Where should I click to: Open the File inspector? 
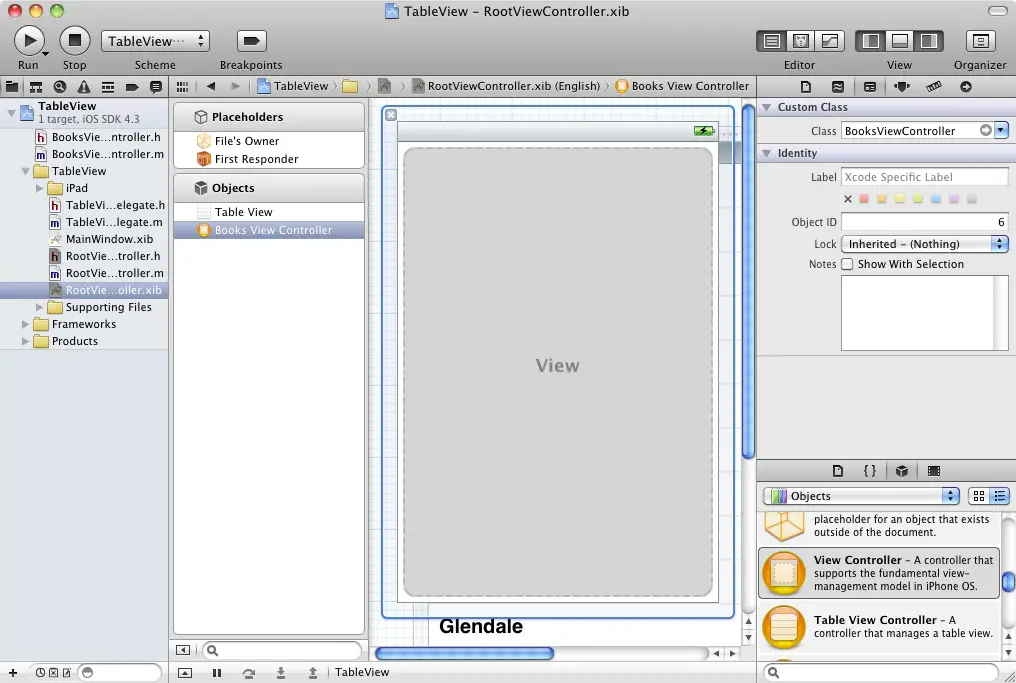click(806, 86)
